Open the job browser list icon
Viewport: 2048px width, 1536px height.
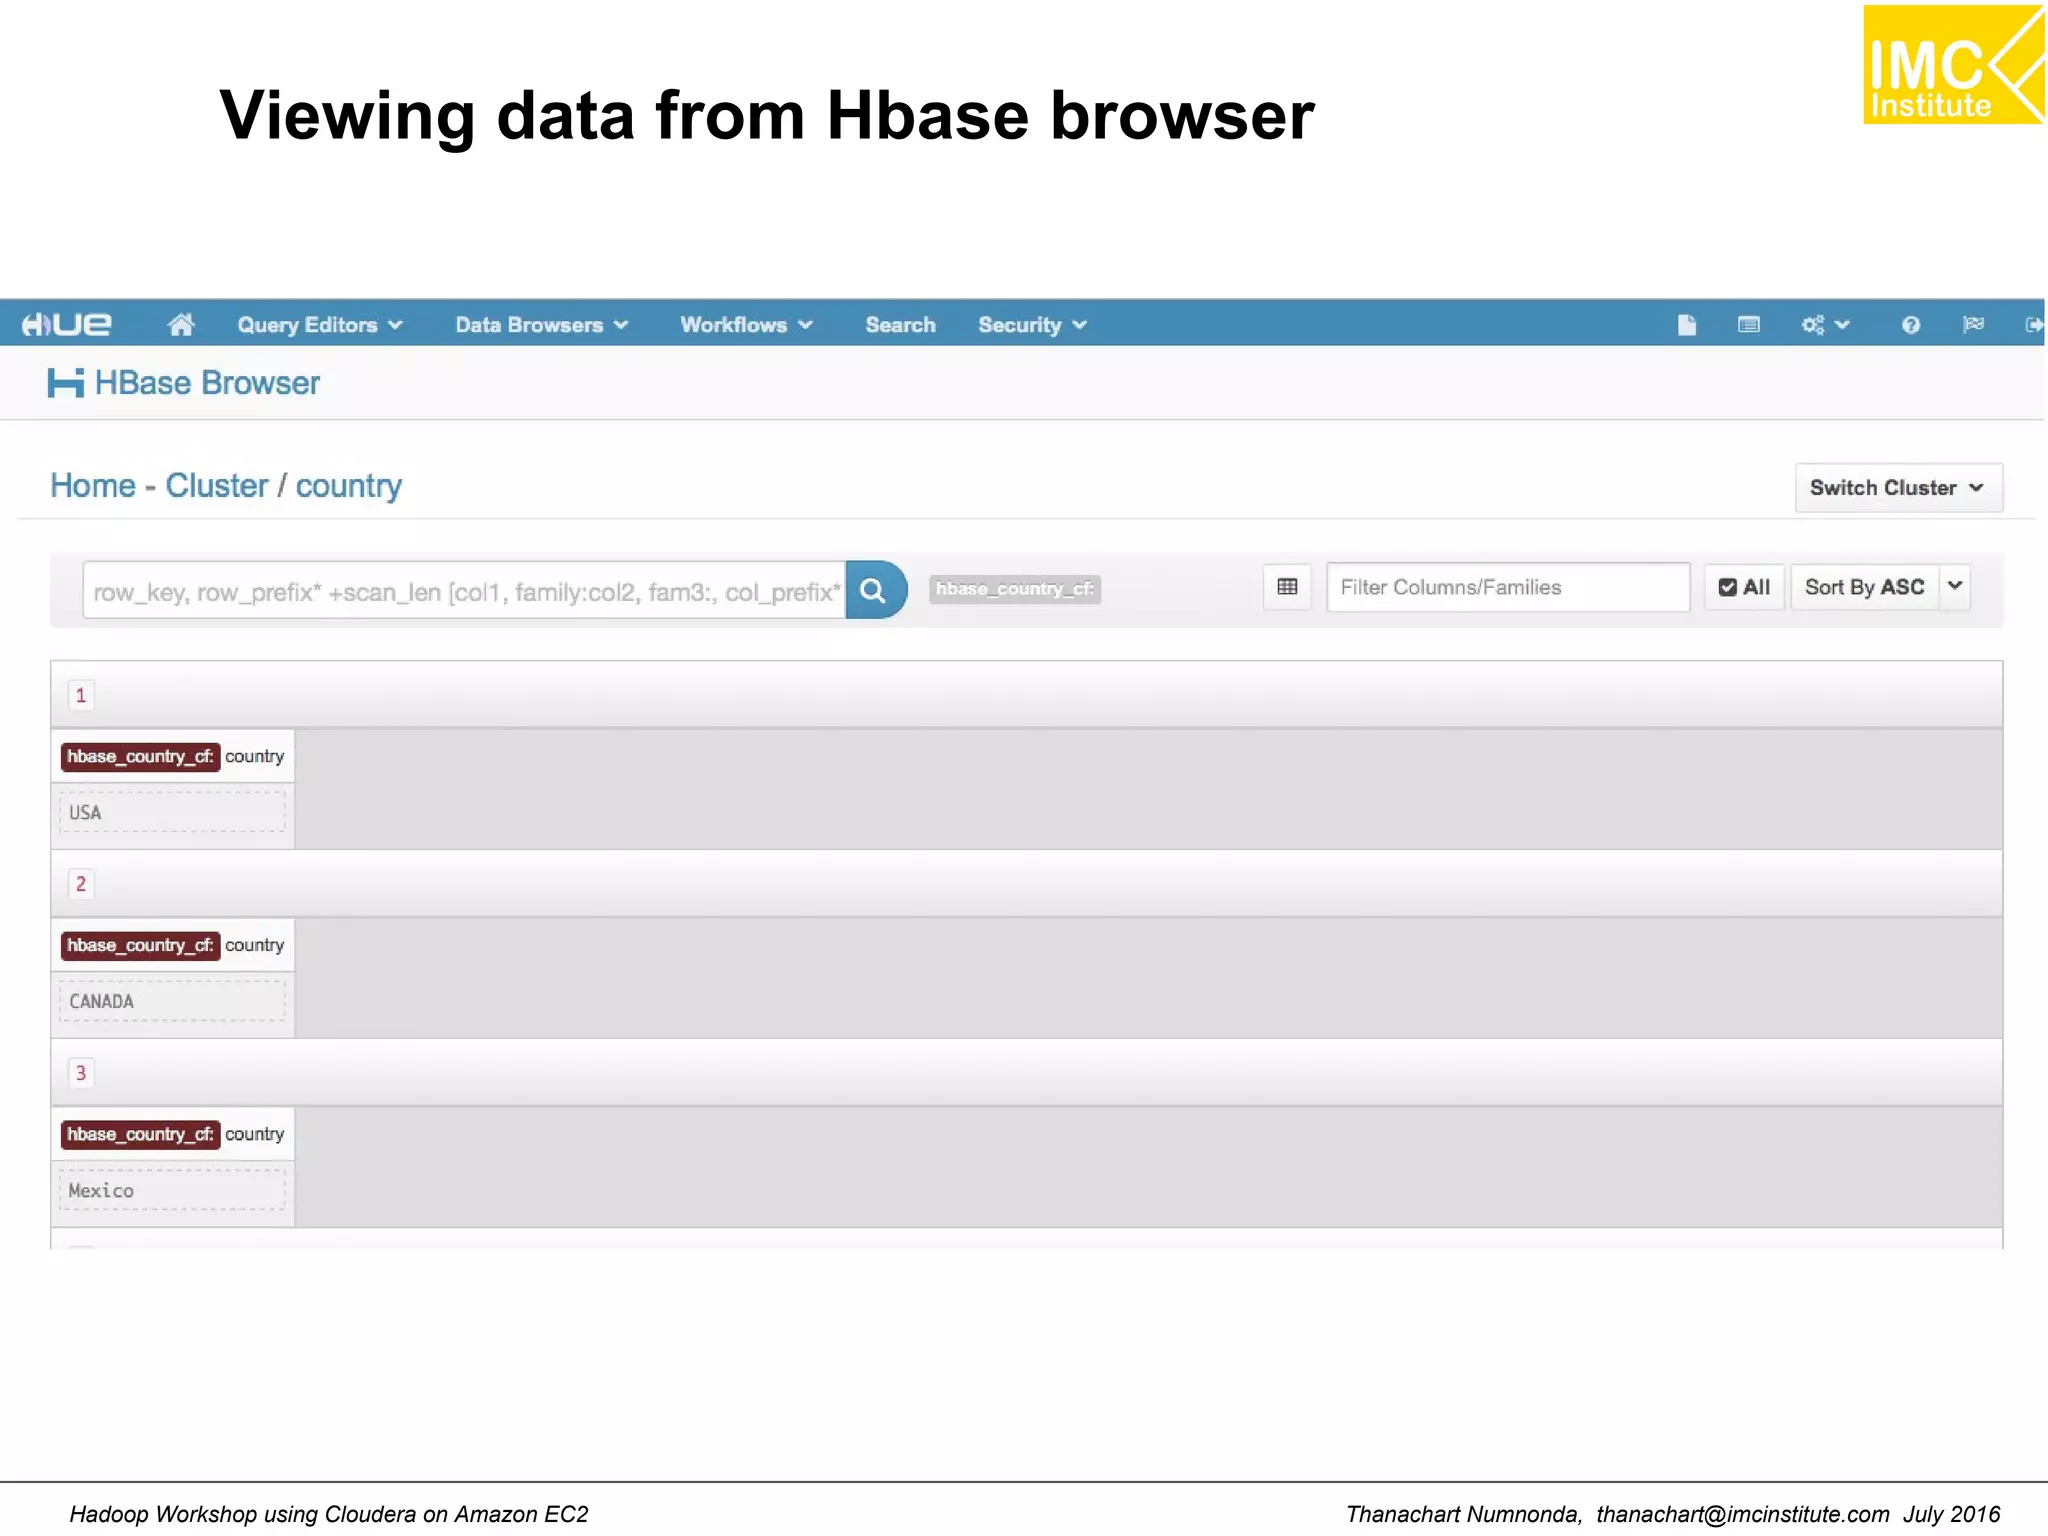coord(1748,324)
